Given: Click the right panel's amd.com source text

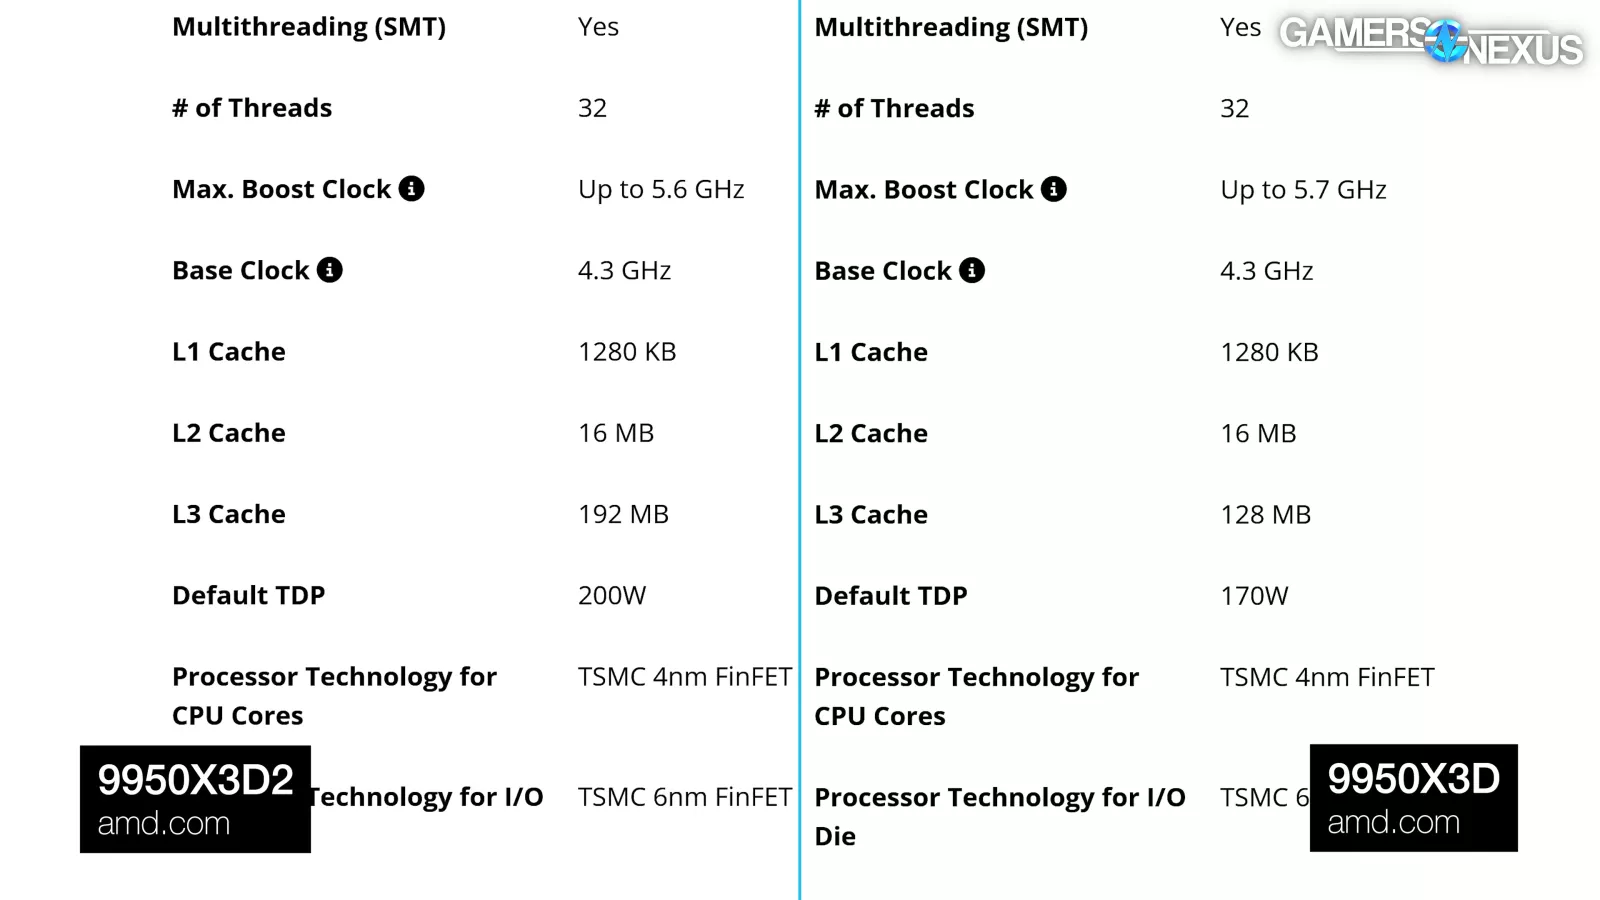Looking at the screenshot, I should tap(1393, 823).
